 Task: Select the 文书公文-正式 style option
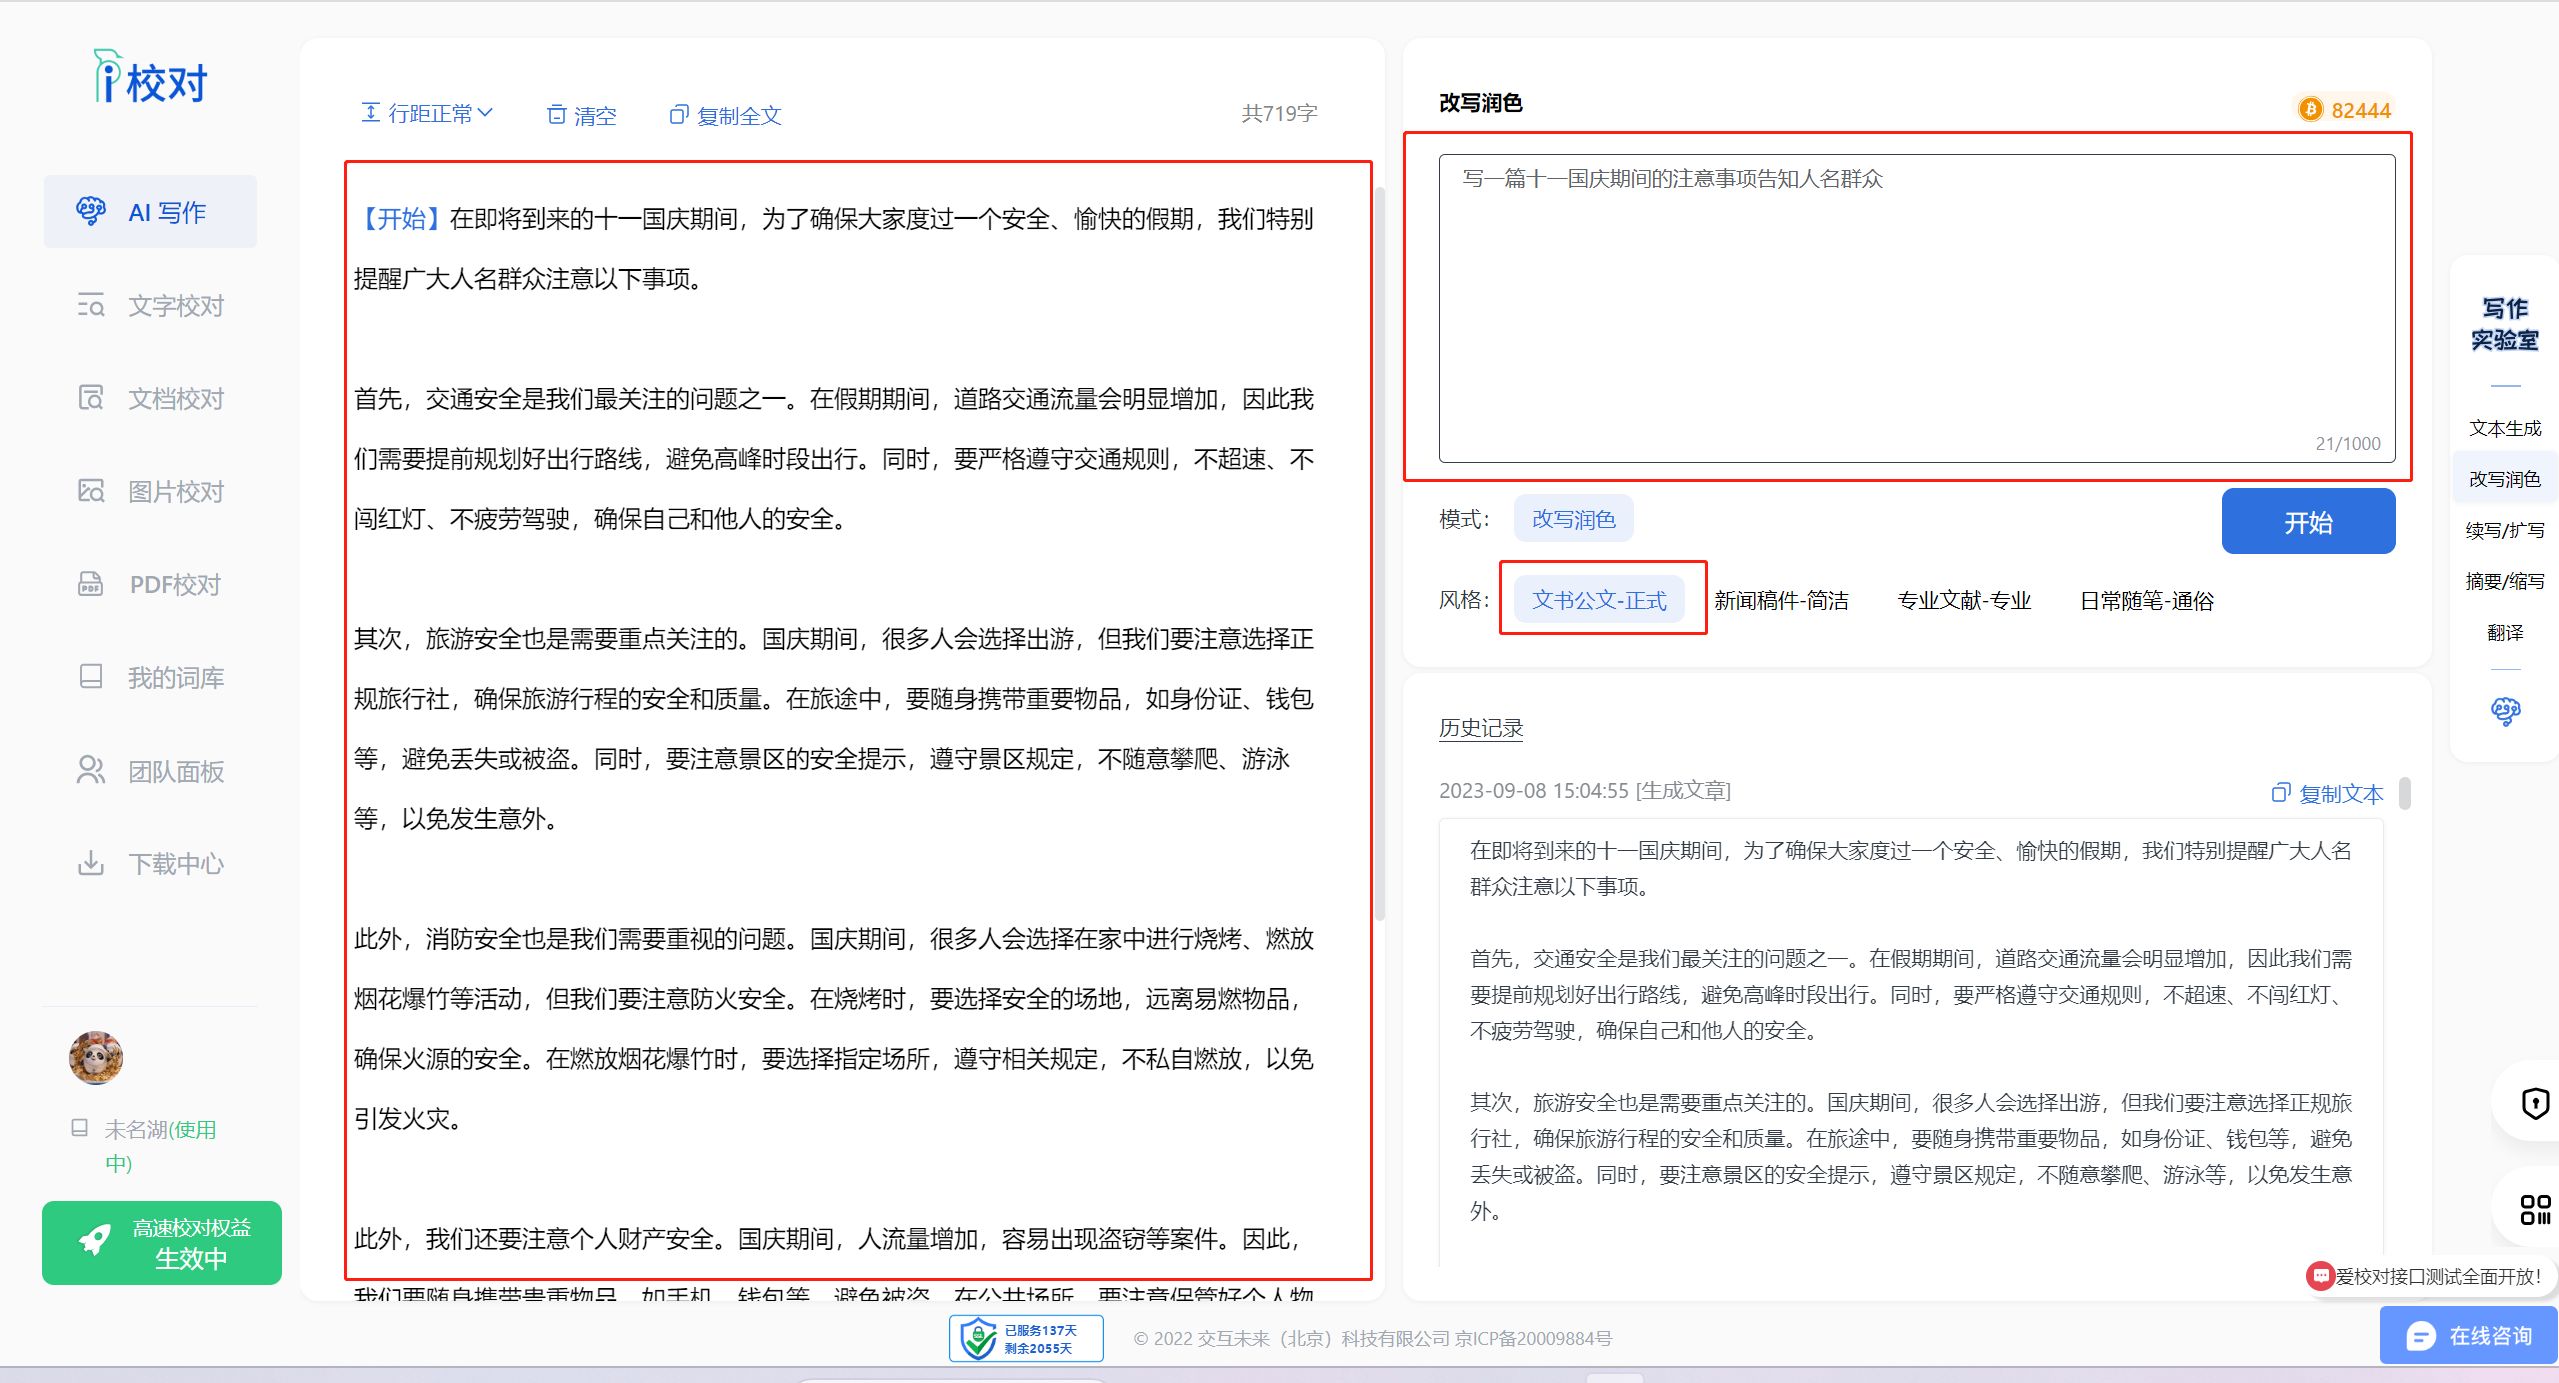point(1599,600)
